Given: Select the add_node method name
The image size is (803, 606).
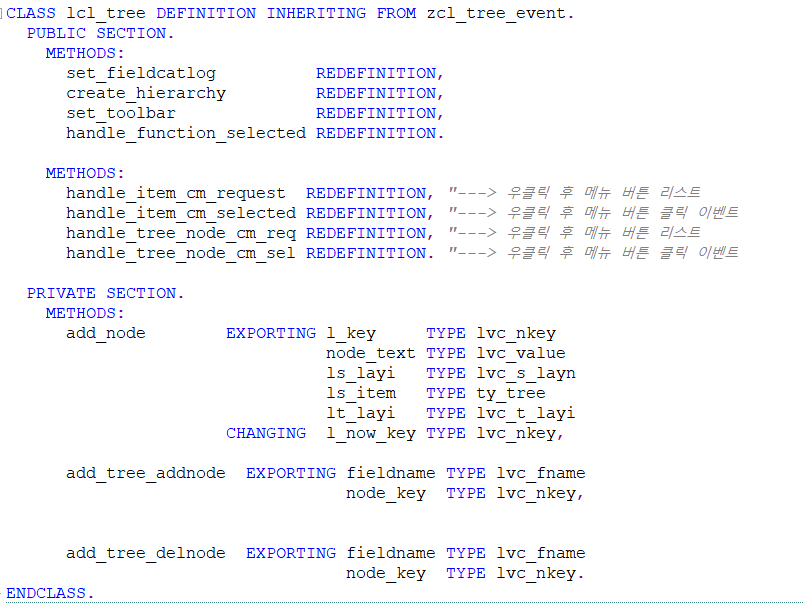Looking at the screenshot, I should tap(106, 333).
